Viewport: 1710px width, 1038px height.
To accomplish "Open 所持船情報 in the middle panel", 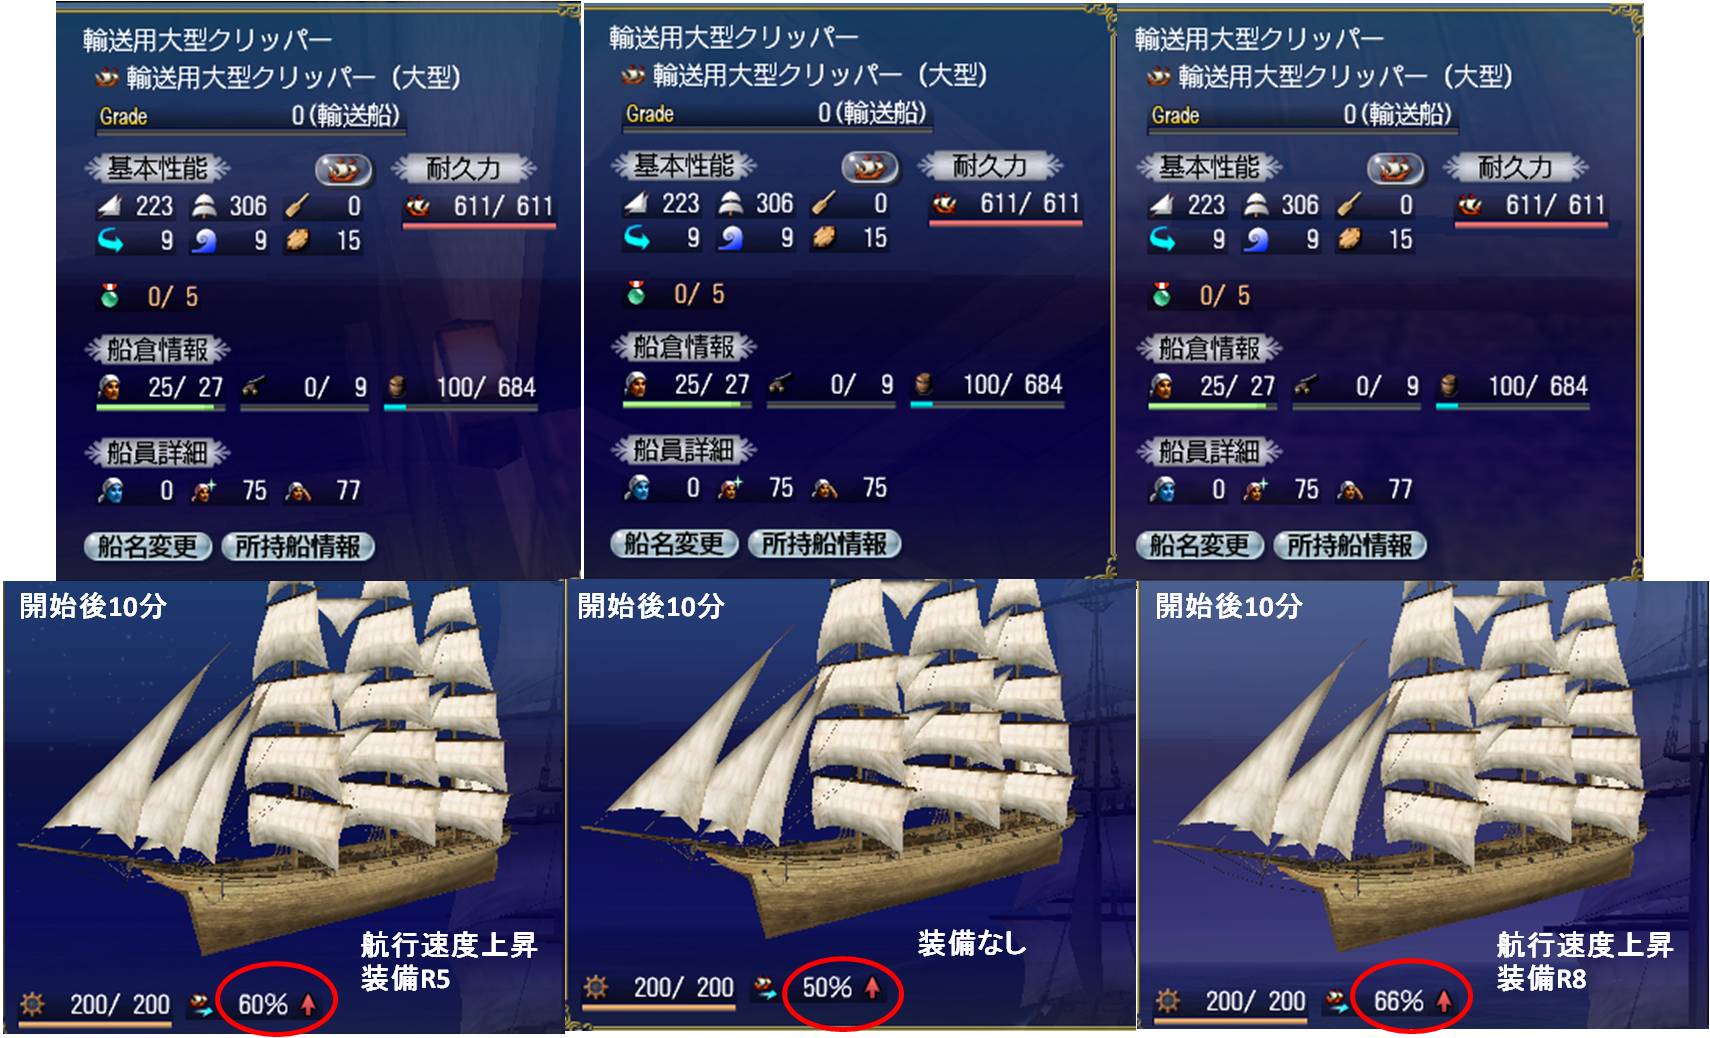I will coord(824,544).
